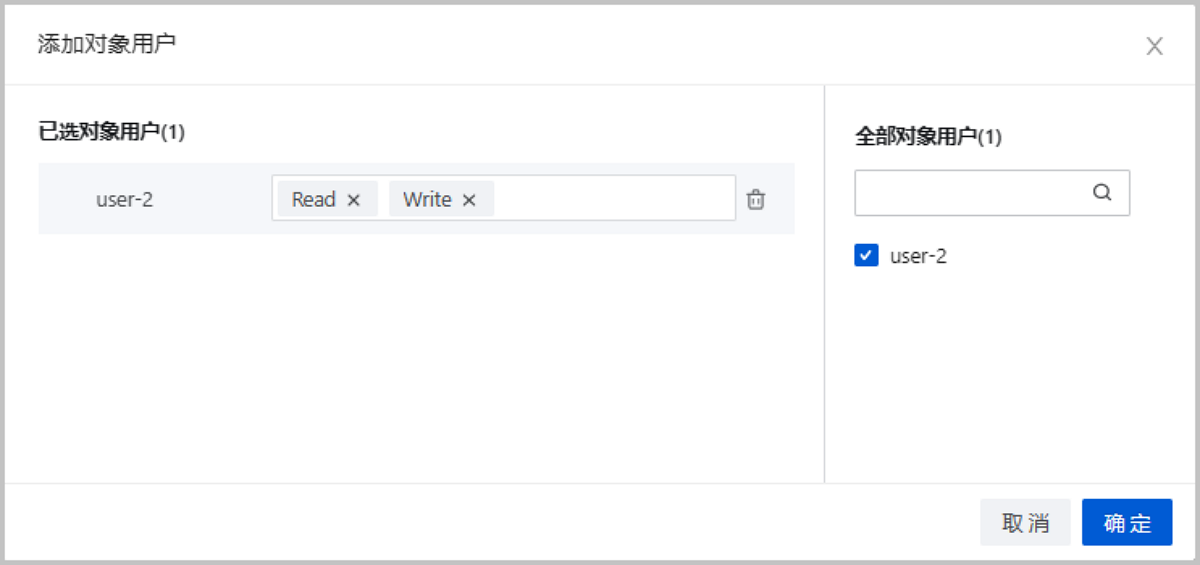
Task: Click the 添加对象用户 dialog title
Action: (107, 44)
